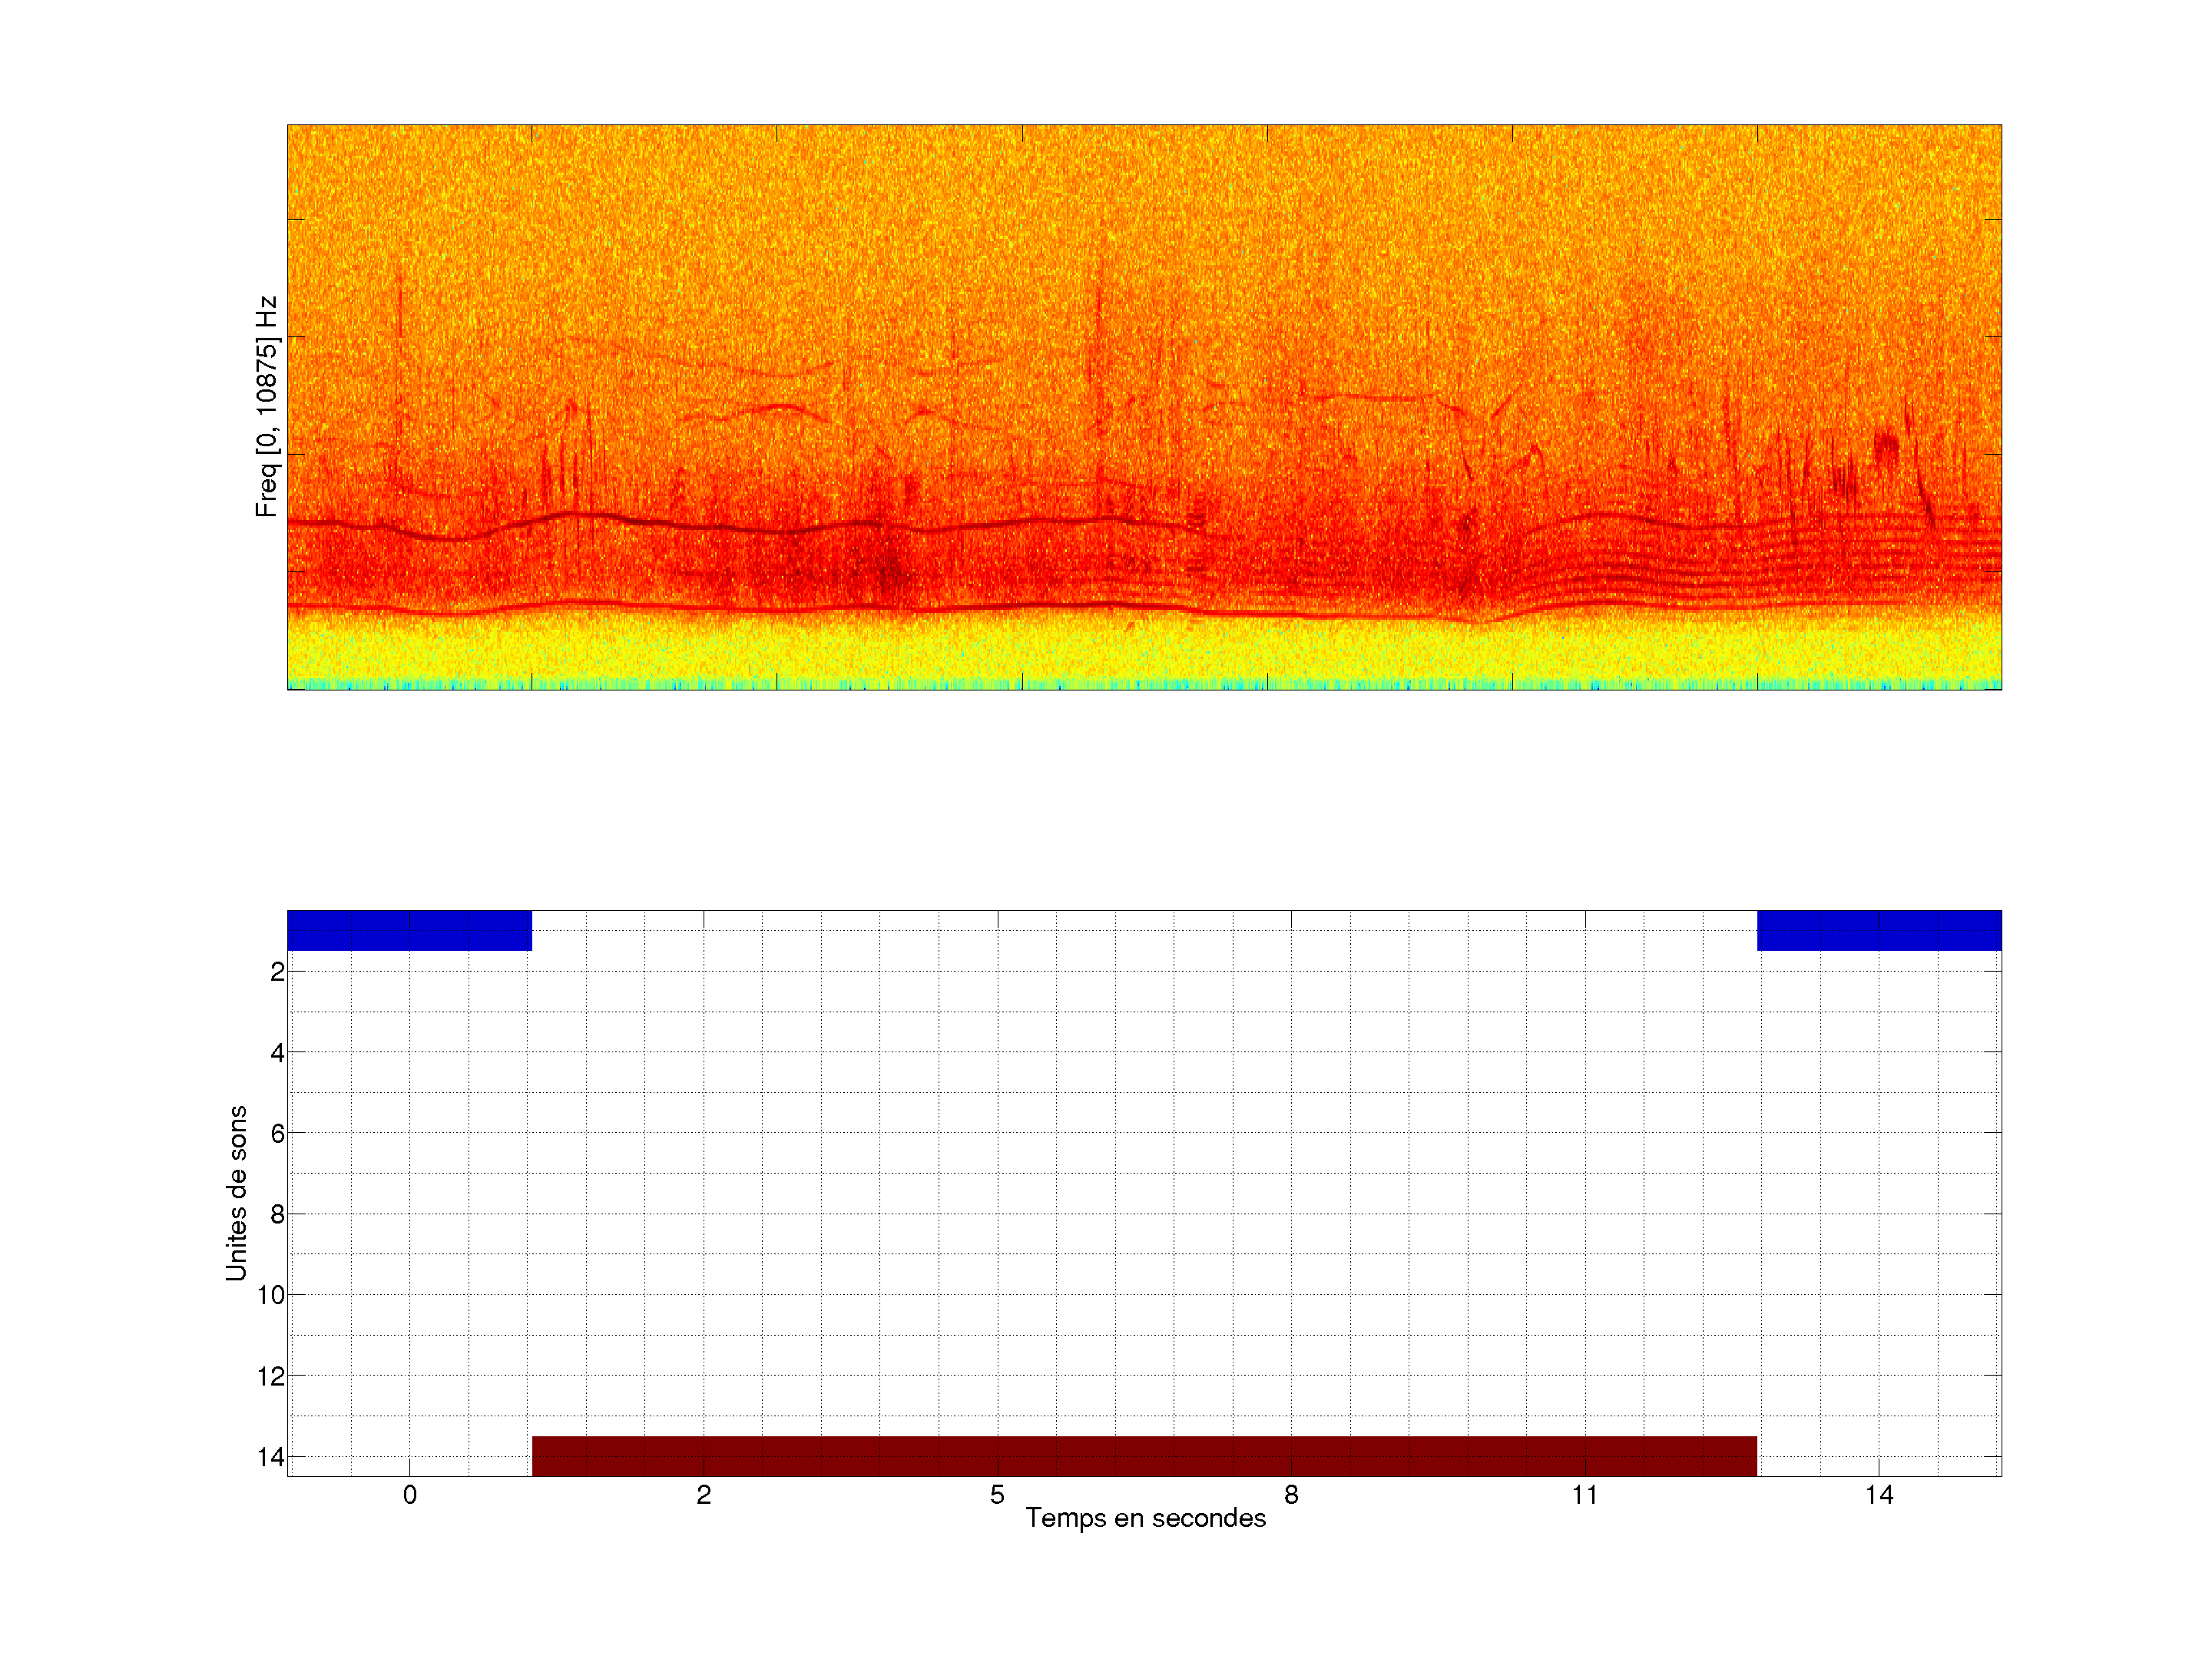2212x1659 pixels.
Task: Click the 'Unites de sons' axis label
Action: point(236,1193)
